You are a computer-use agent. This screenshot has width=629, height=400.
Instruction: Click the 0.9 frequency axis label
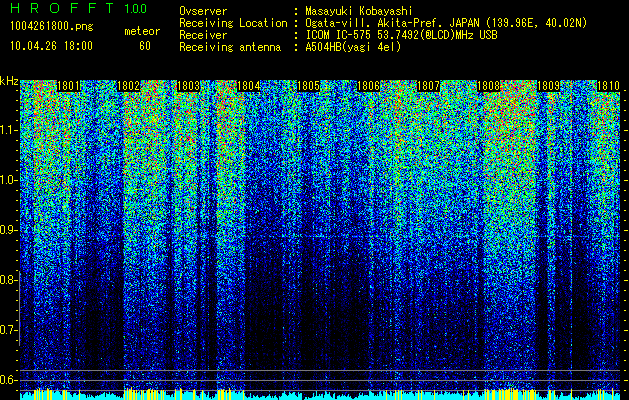point(8,230)
